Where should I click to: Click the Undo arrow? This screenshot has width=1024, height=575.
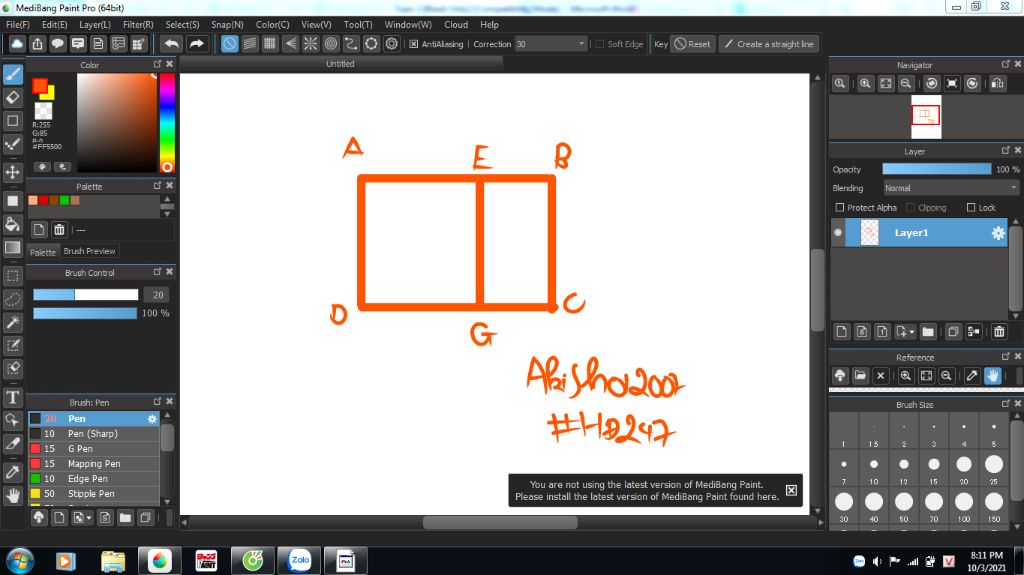172,44
